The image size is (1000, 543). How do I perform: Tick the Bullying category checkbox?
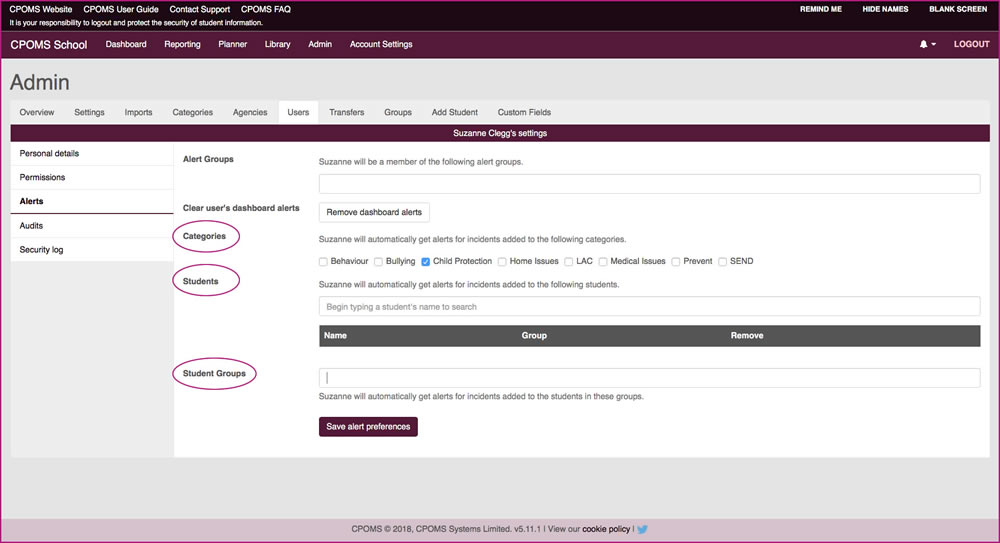click(x=378, y=262)
